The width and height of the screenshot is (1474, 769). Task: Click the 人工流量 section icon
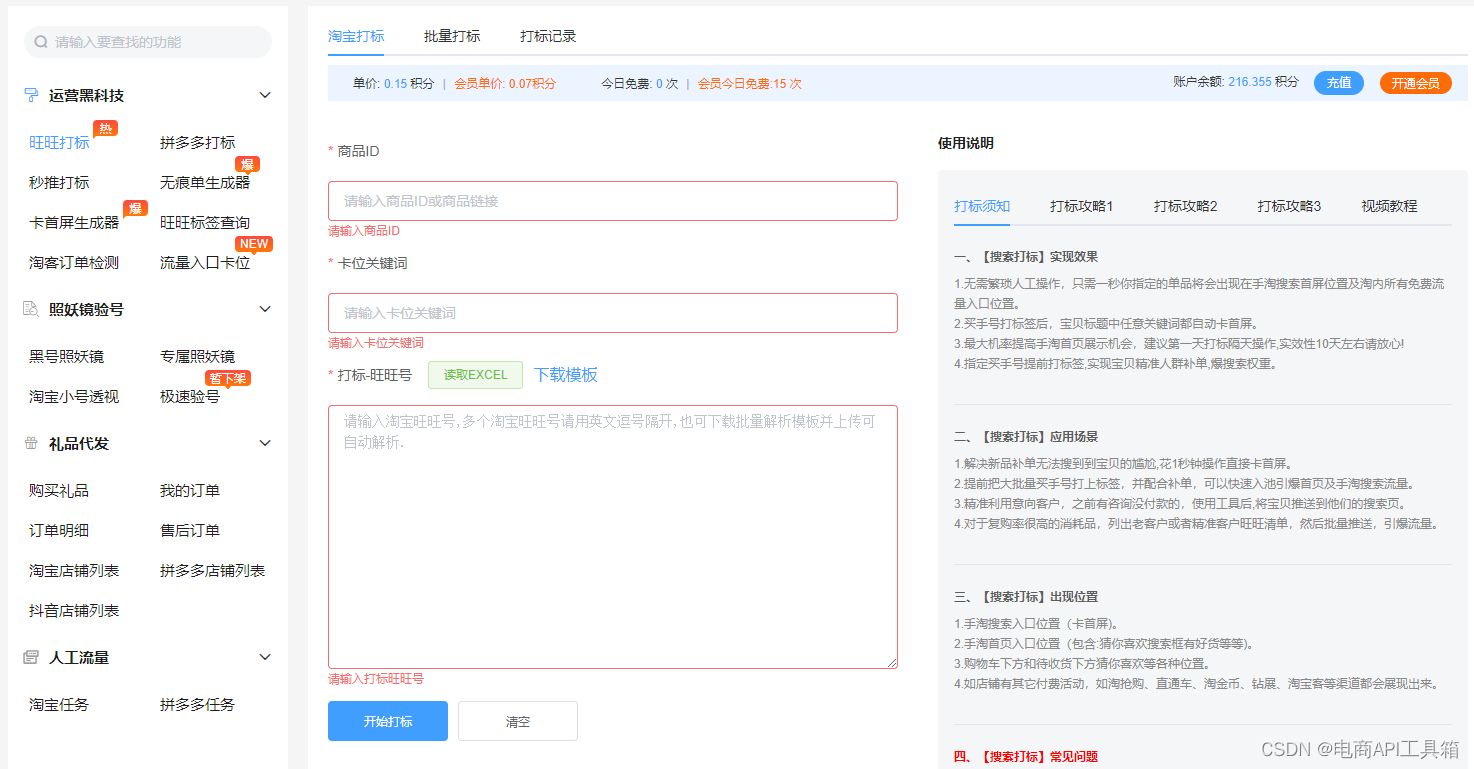point(31,657)
